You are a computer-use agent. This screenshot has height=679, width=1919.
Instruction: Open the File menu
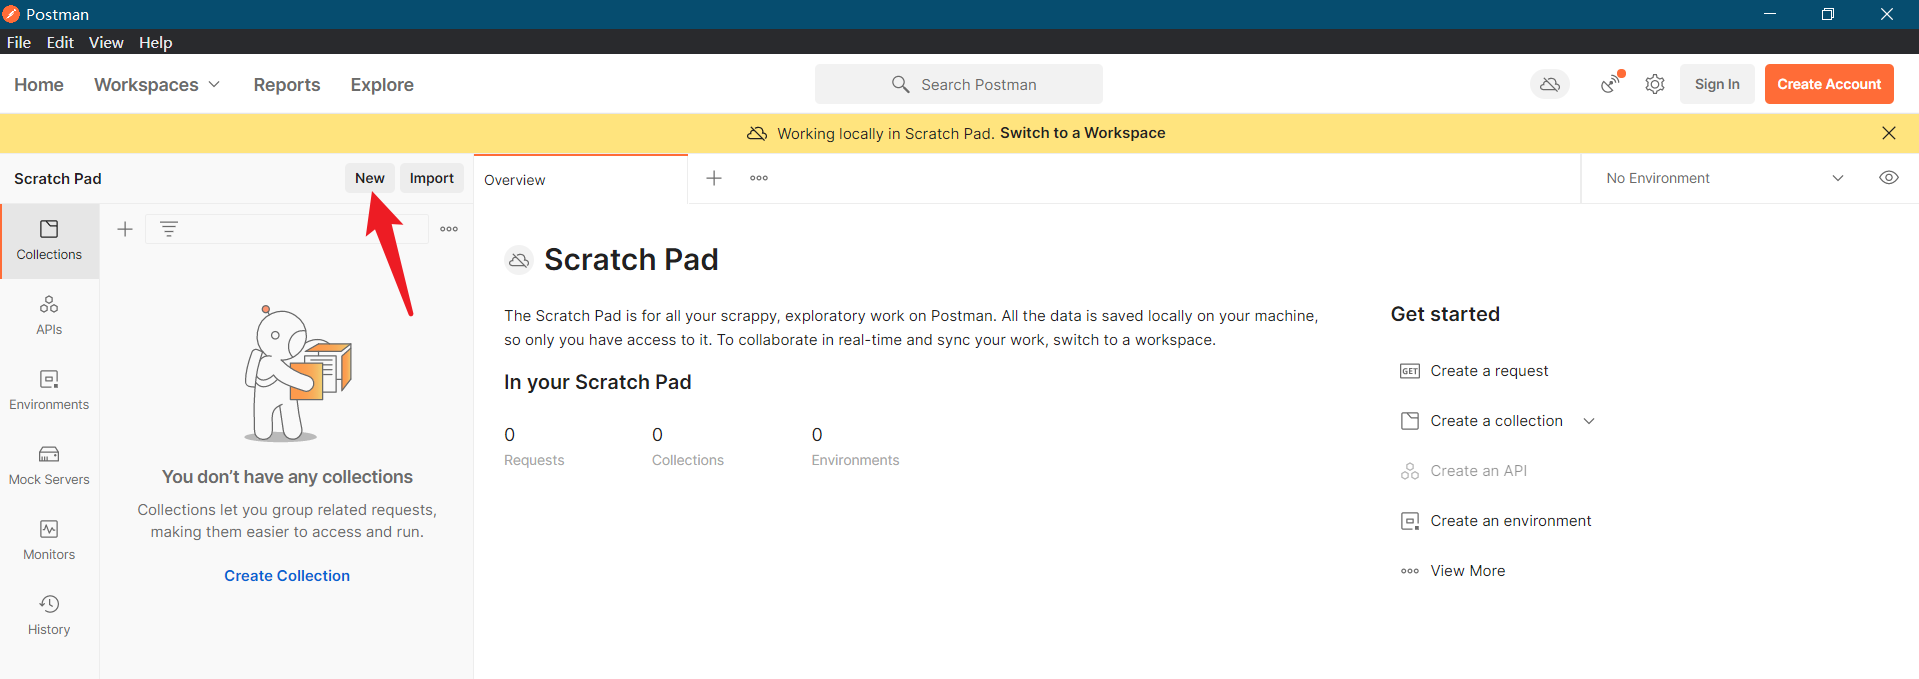(19, 42)
